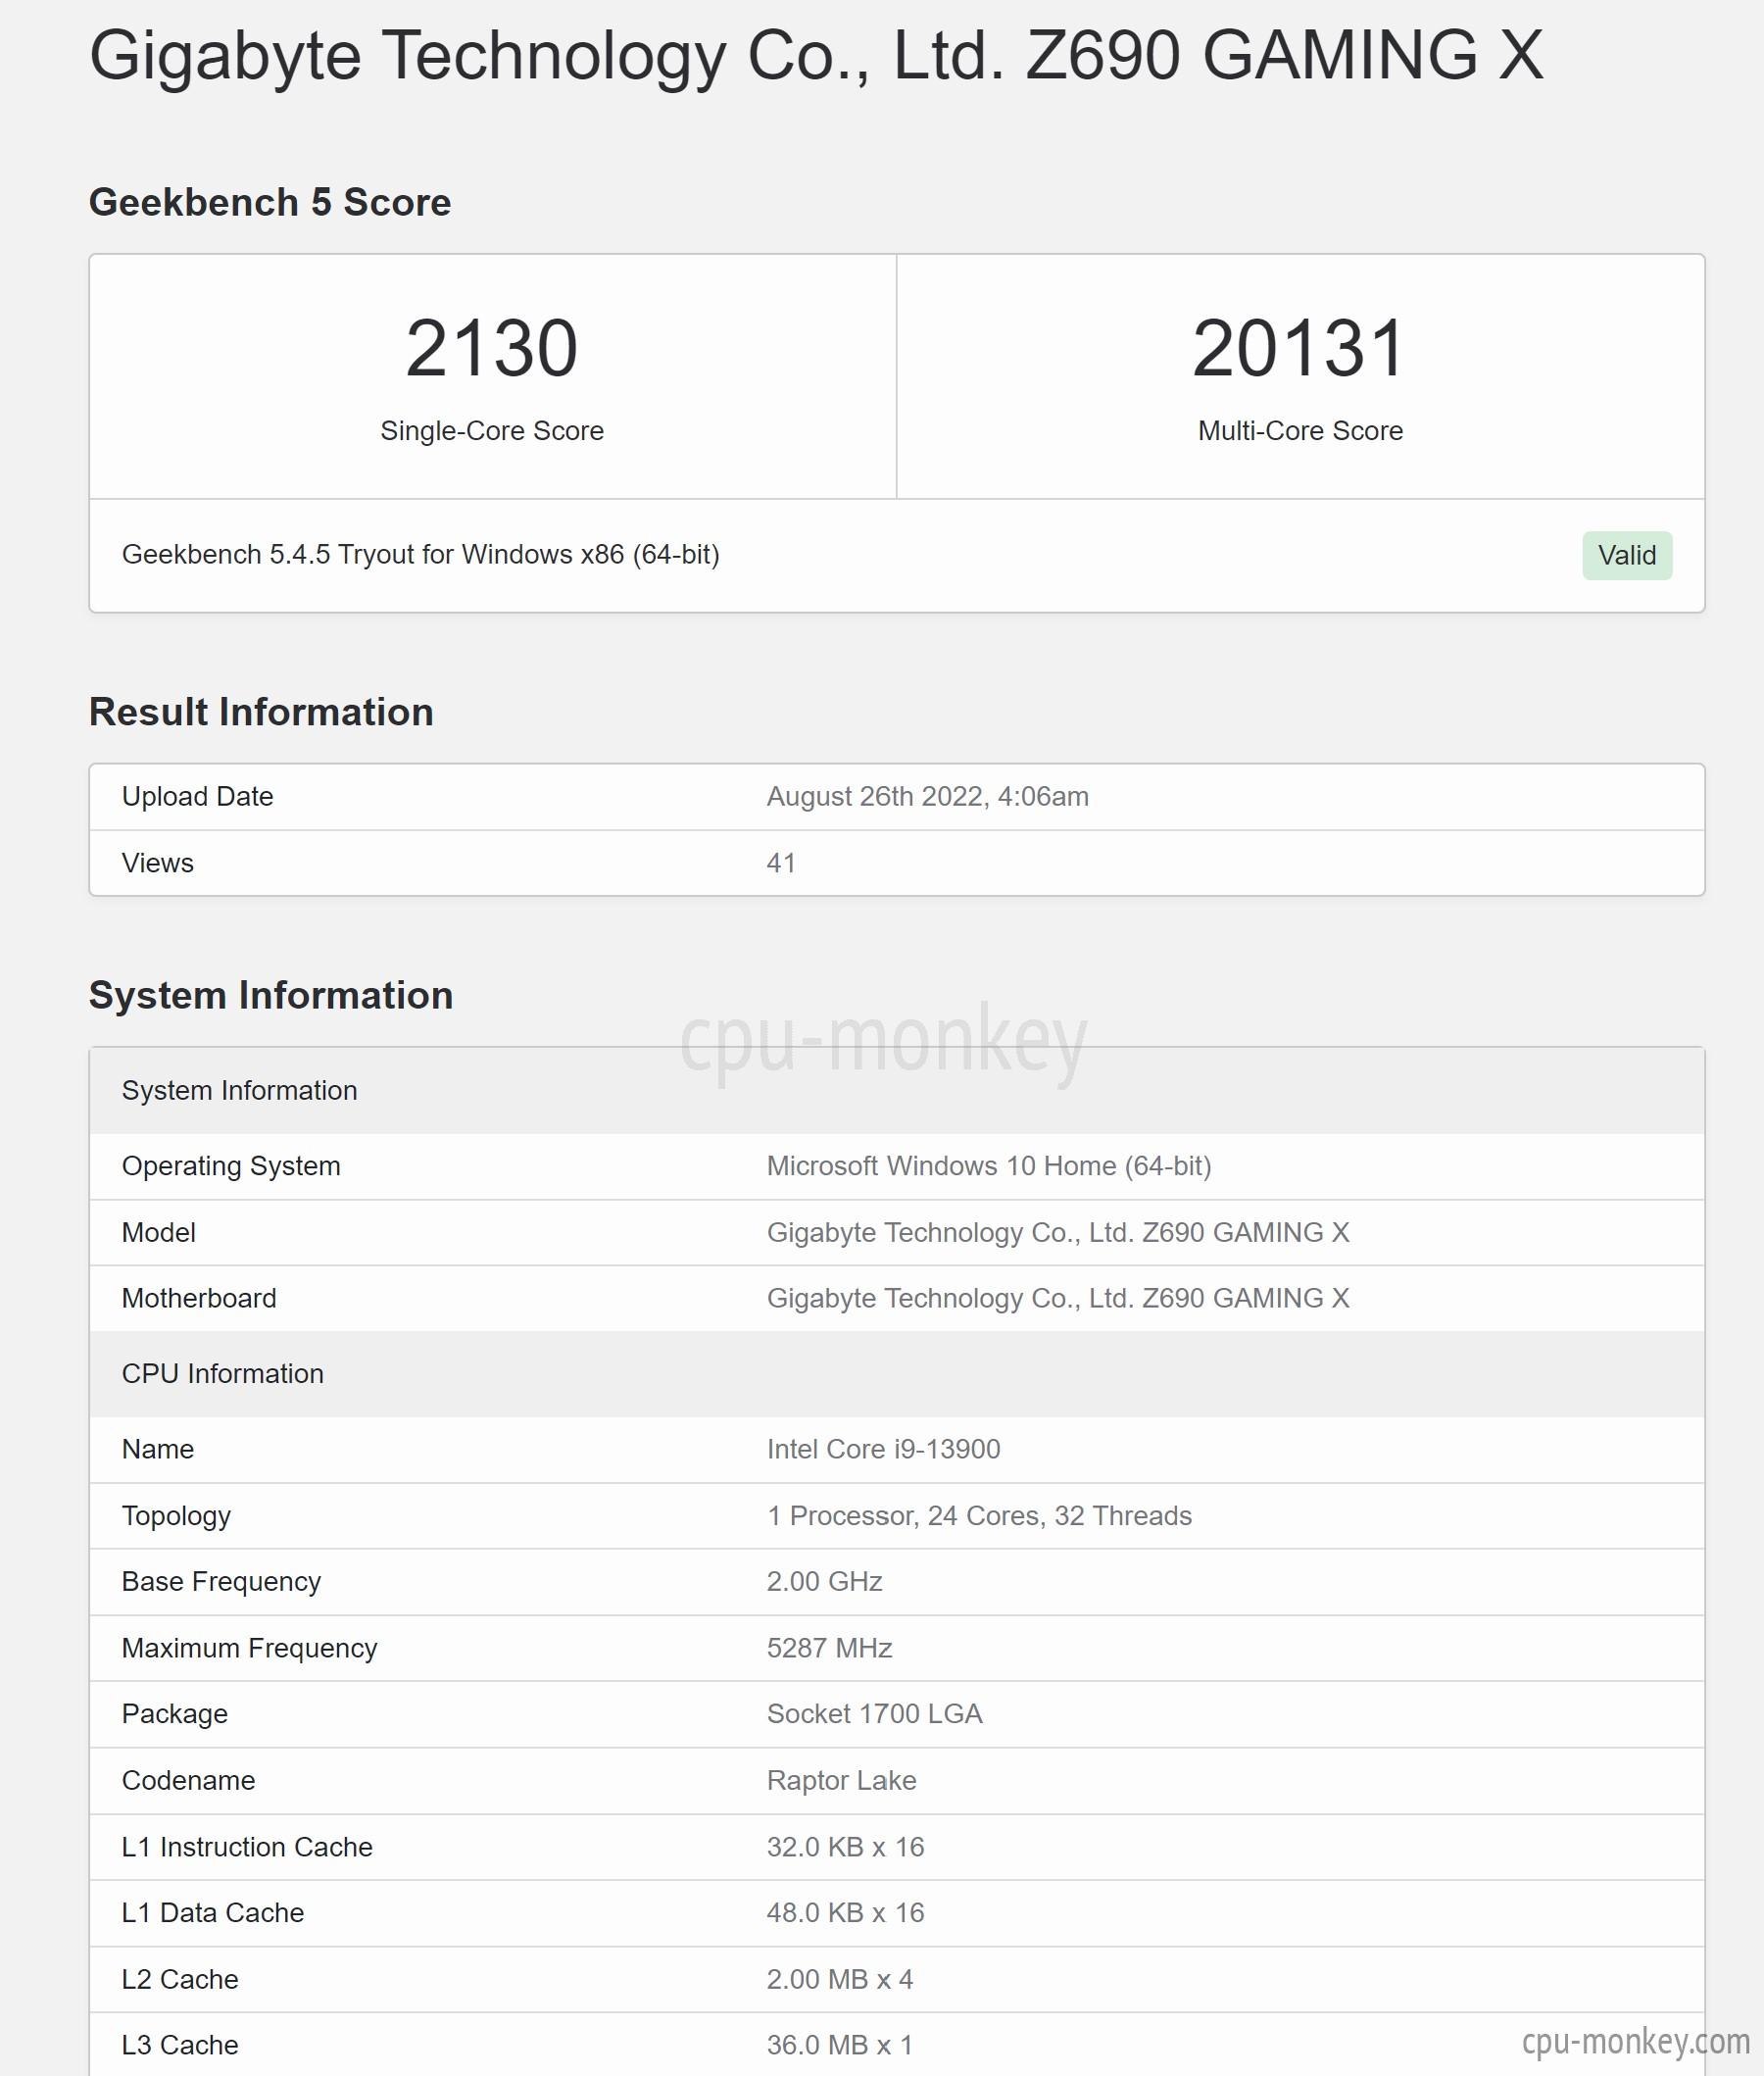
Task: Select the 2130 single-core score value
Action: [491, 348]
